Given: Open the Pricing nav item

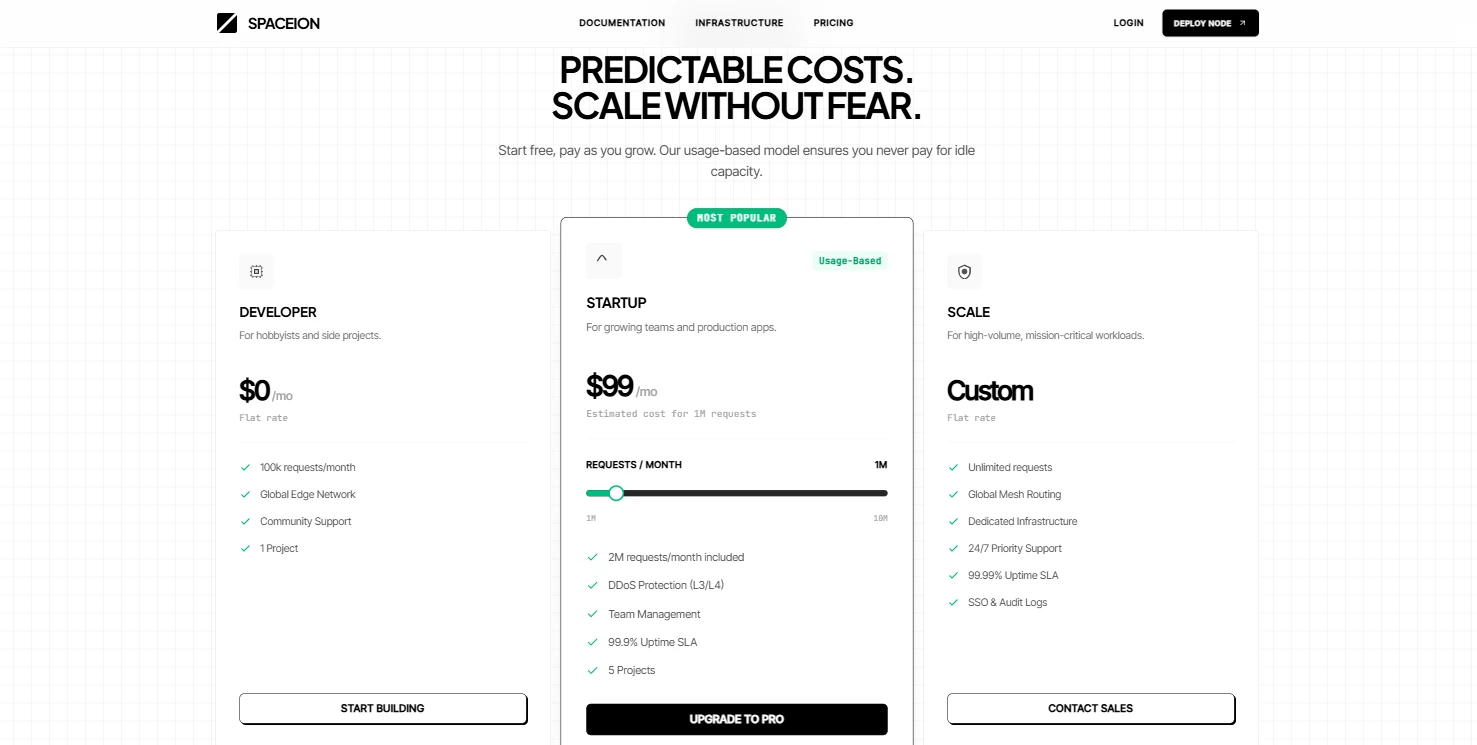Looking at the screenshot, I should pyautogui.click(x=833, y=23).
